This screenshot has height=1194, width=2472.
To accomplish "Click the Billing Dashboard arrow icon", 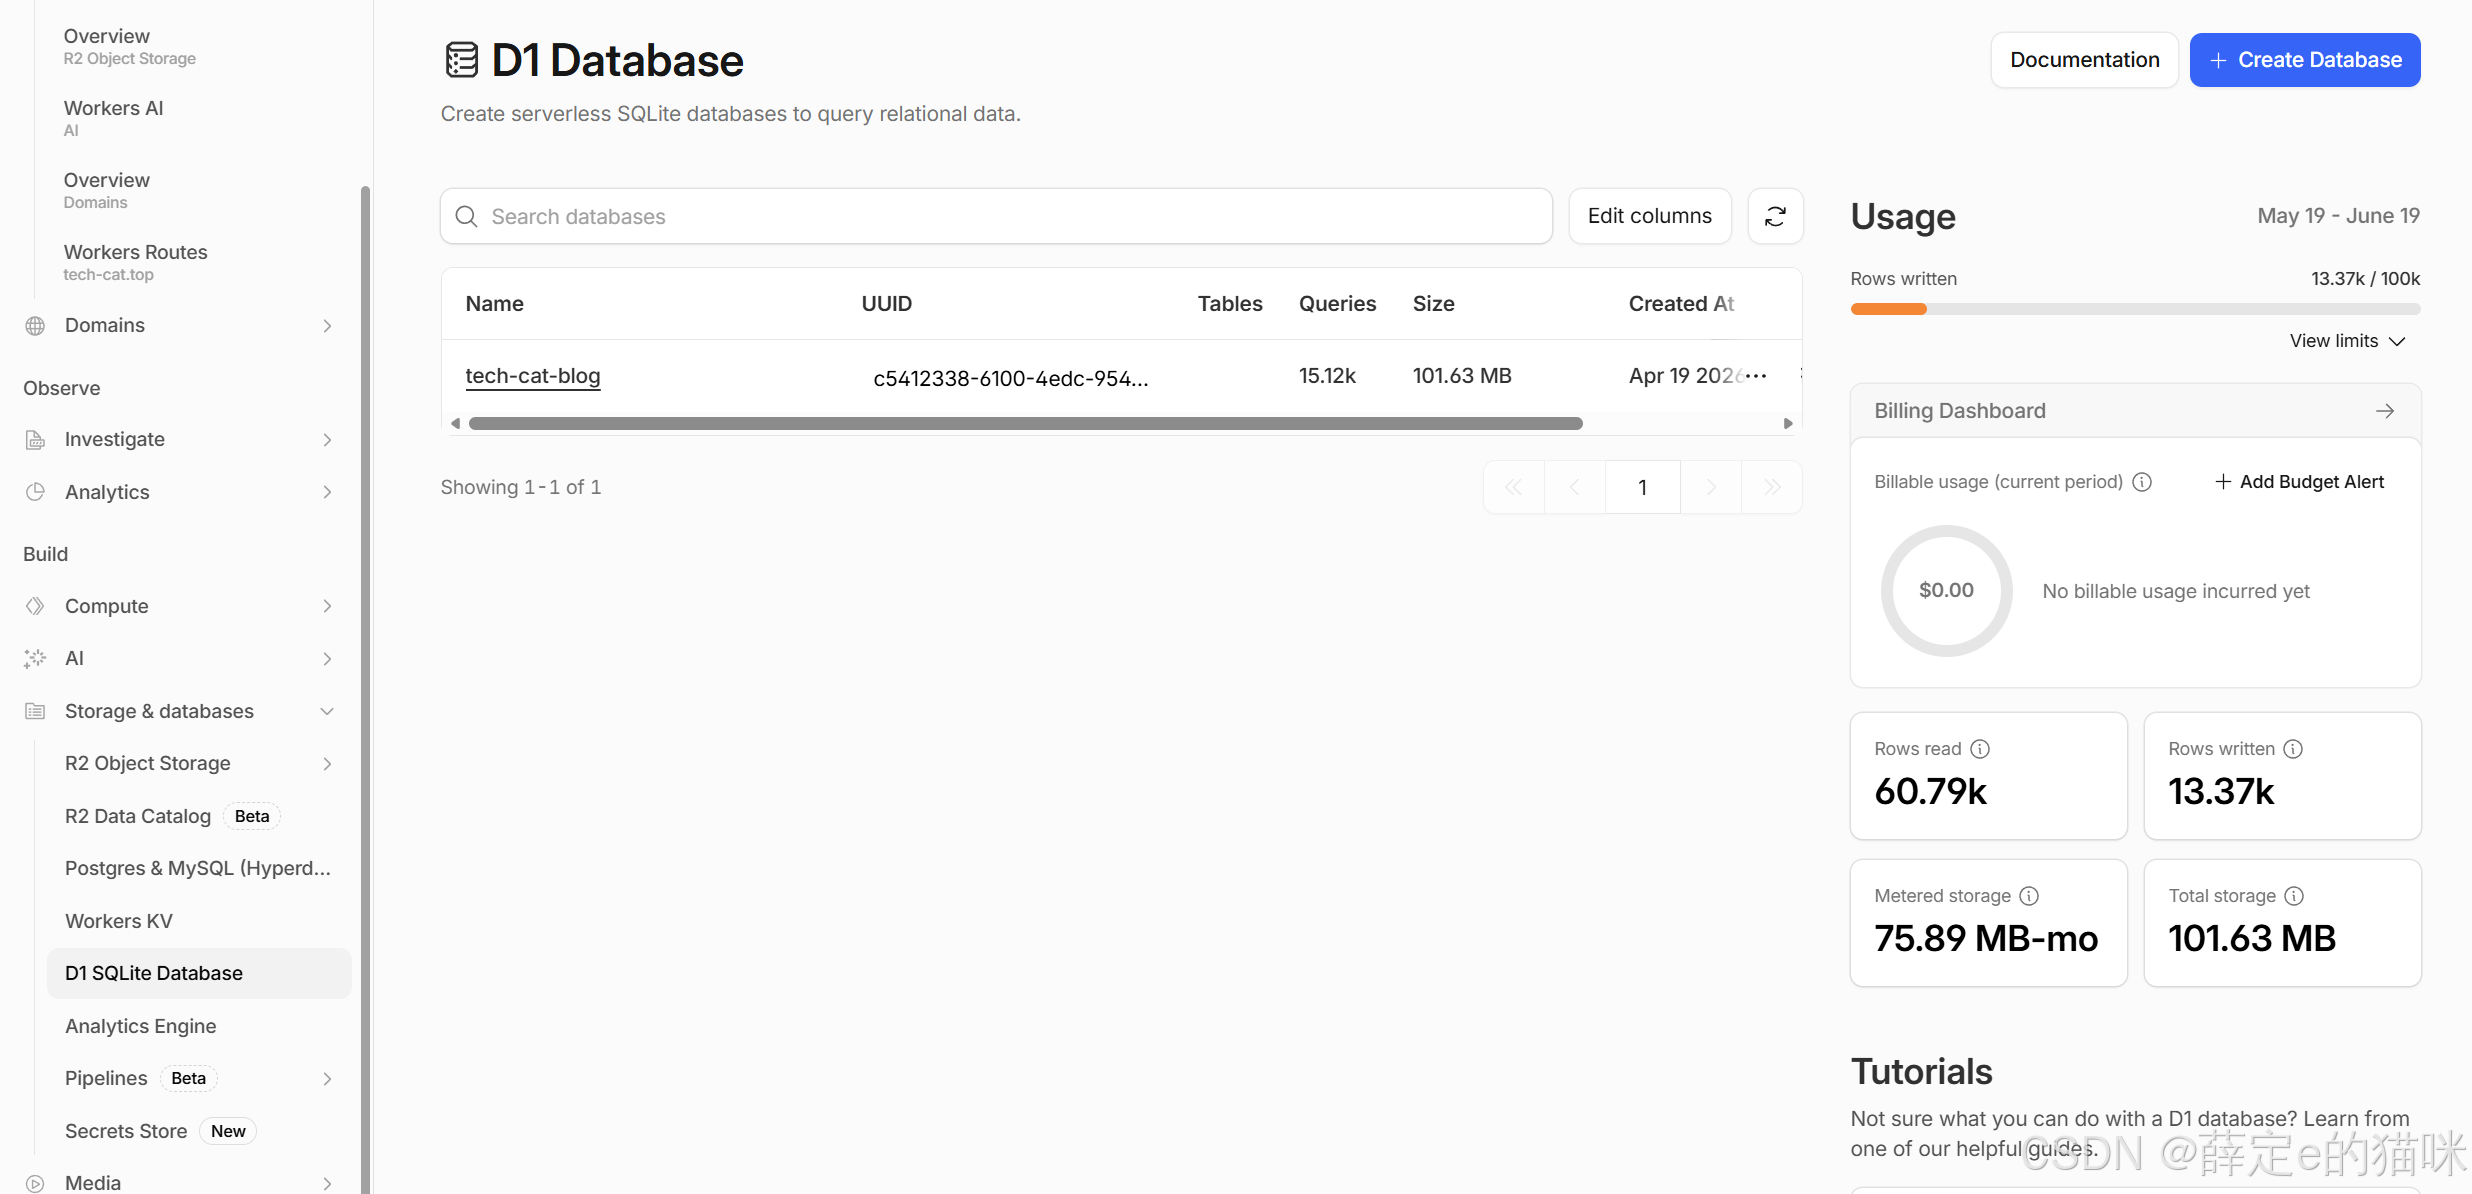I will click(x=2385, y=411).
